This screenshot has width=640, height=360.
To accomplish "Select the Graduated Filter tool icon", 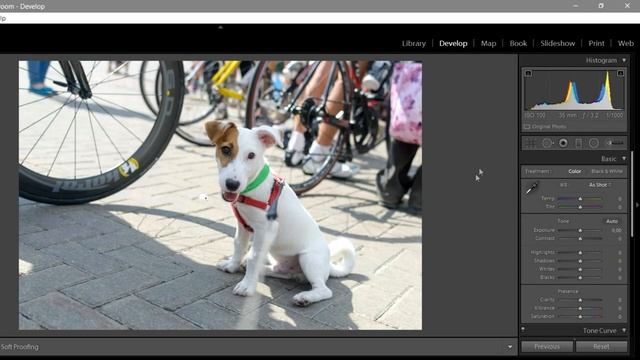I will [578, 143].
